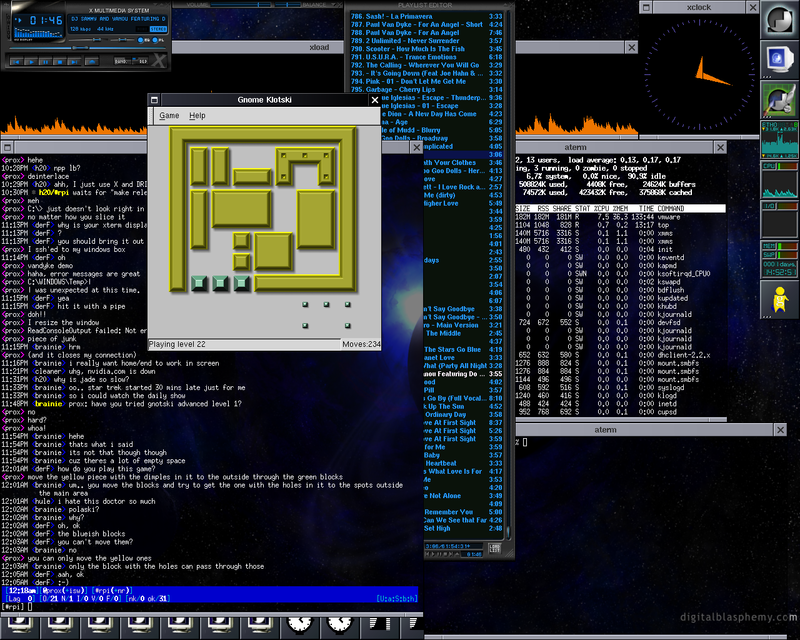The image size is (800, 640).
Task: Open IRC terminal window menu icon
Action: coord(7,147)
